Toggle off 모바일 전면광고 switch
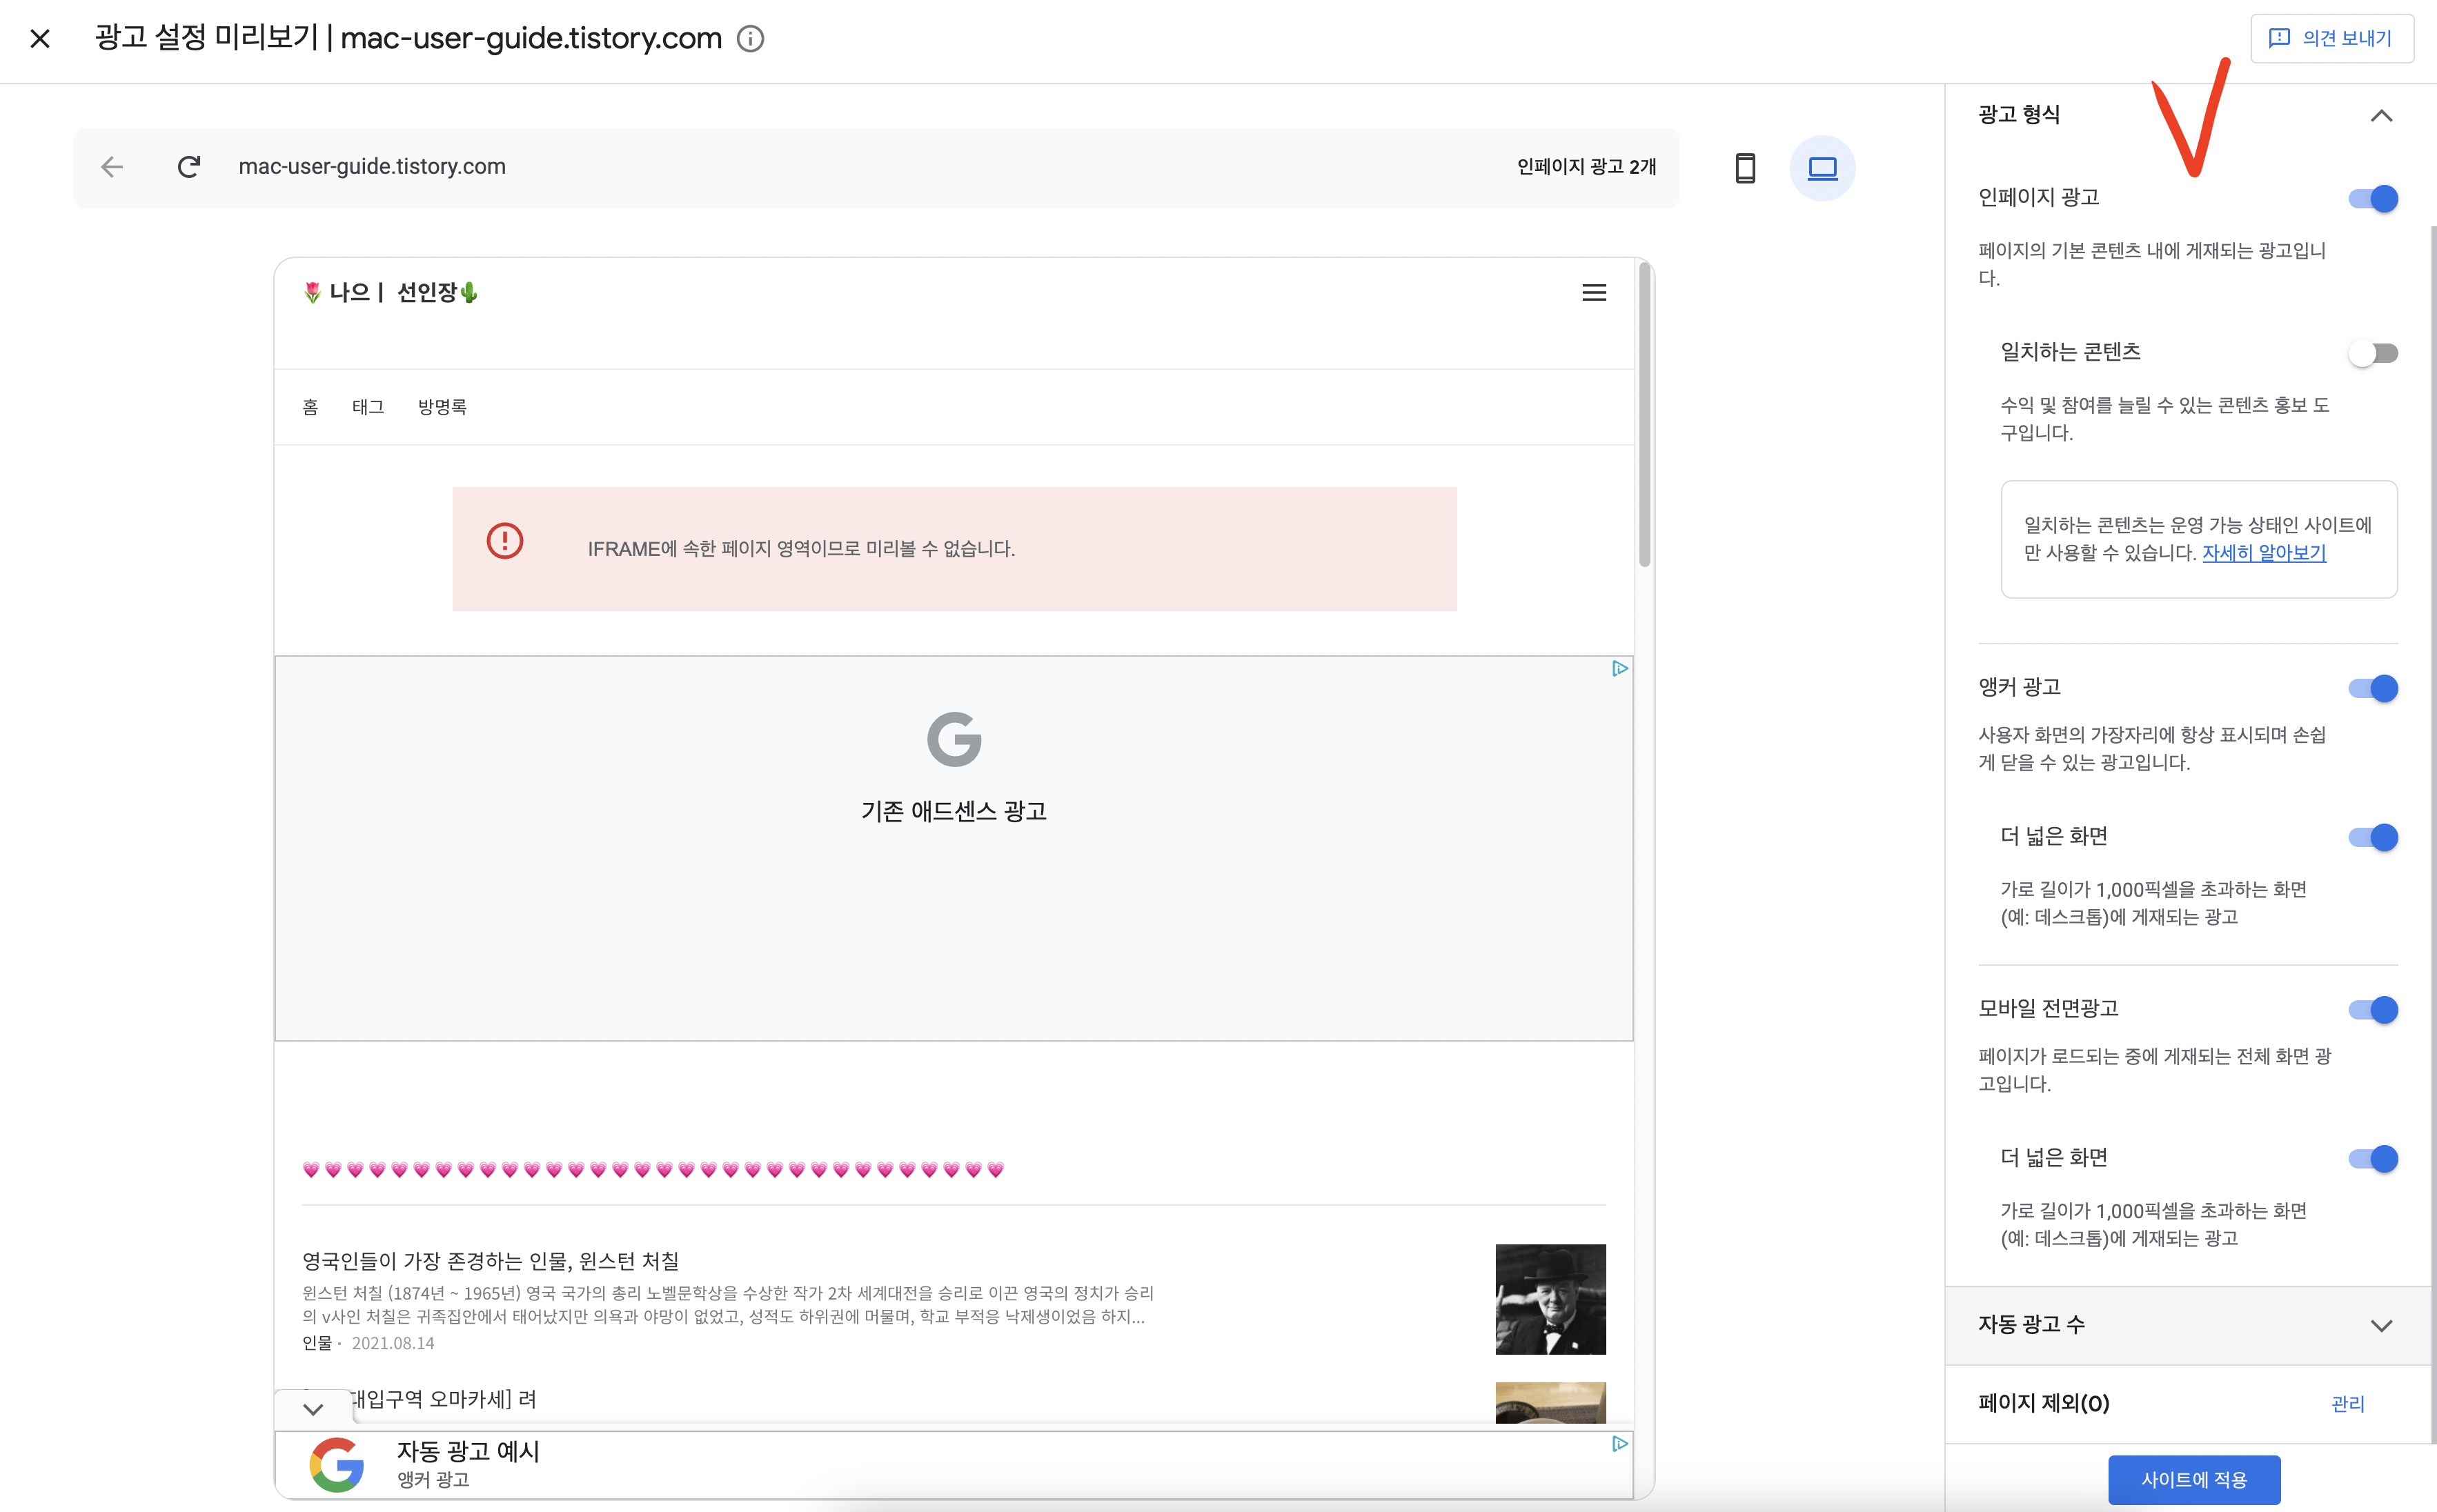Viewport: 2437px width, 1512px height. [x=2373, y=1010]
